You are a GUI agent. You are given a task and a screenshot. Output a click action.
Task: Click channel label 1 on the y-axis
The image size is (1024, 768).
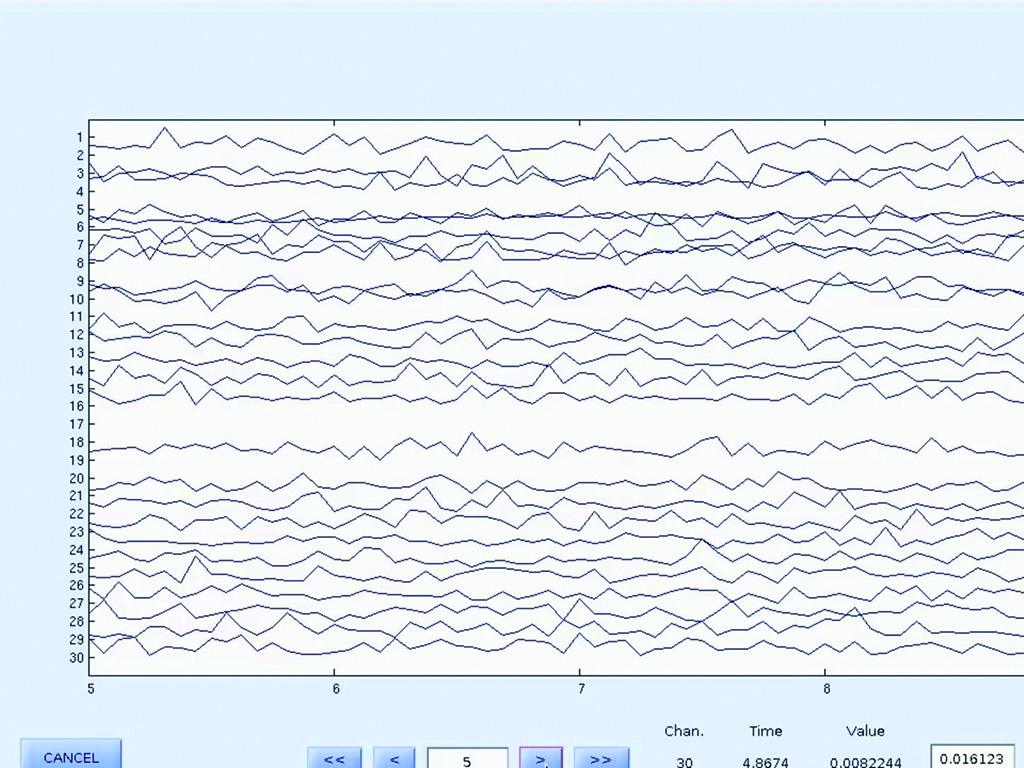click(79, 137)
